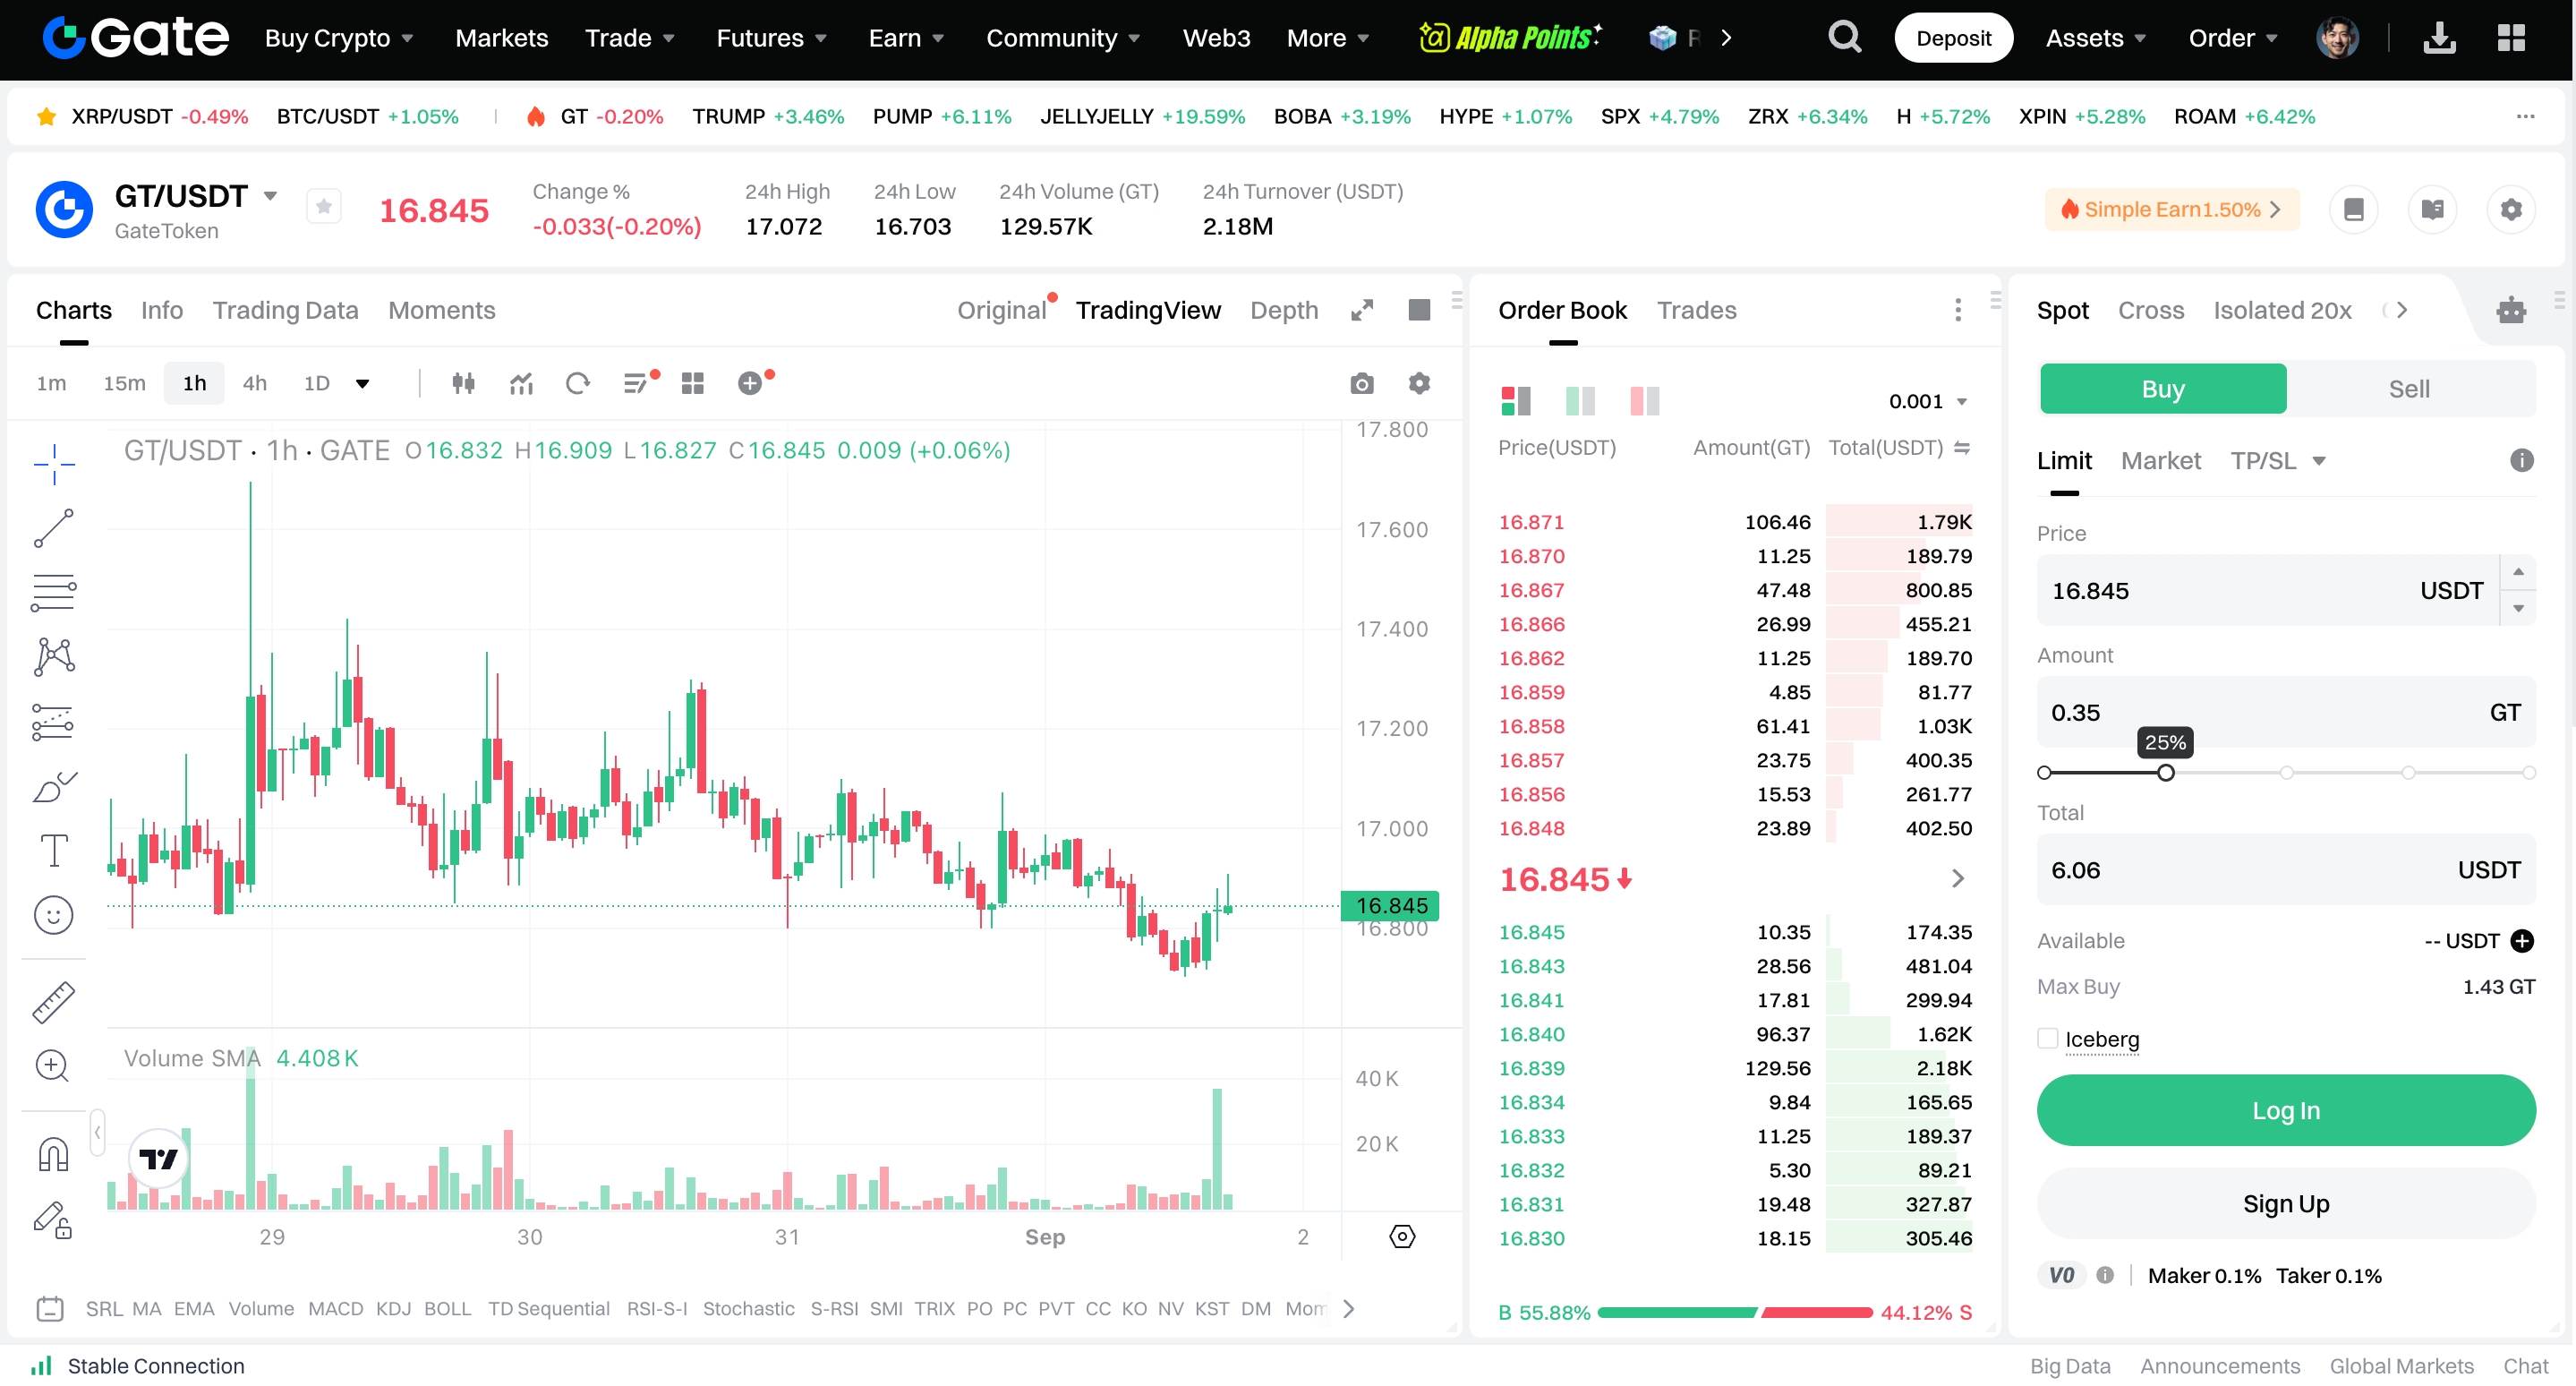Select the trend line drawing tool
The width and height of the screenshot is (2576, 1386).
(53, 528)
